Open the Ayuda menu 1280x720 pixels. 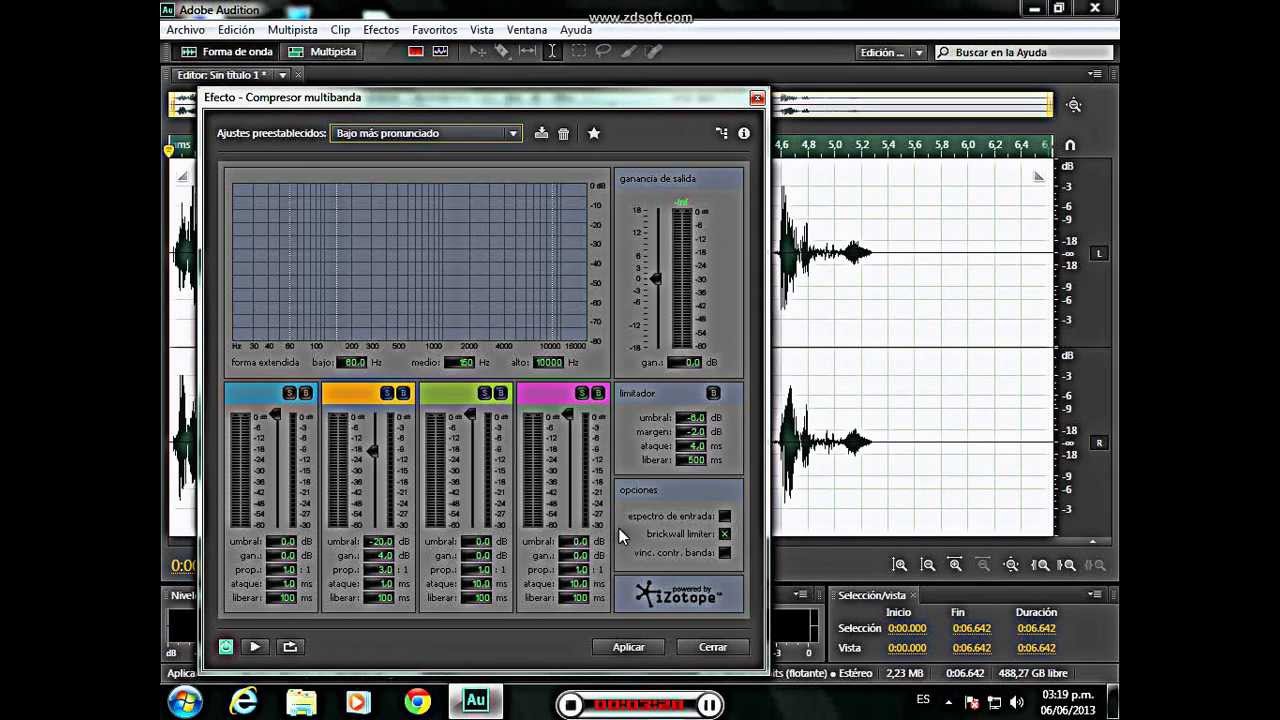[576, 30]
